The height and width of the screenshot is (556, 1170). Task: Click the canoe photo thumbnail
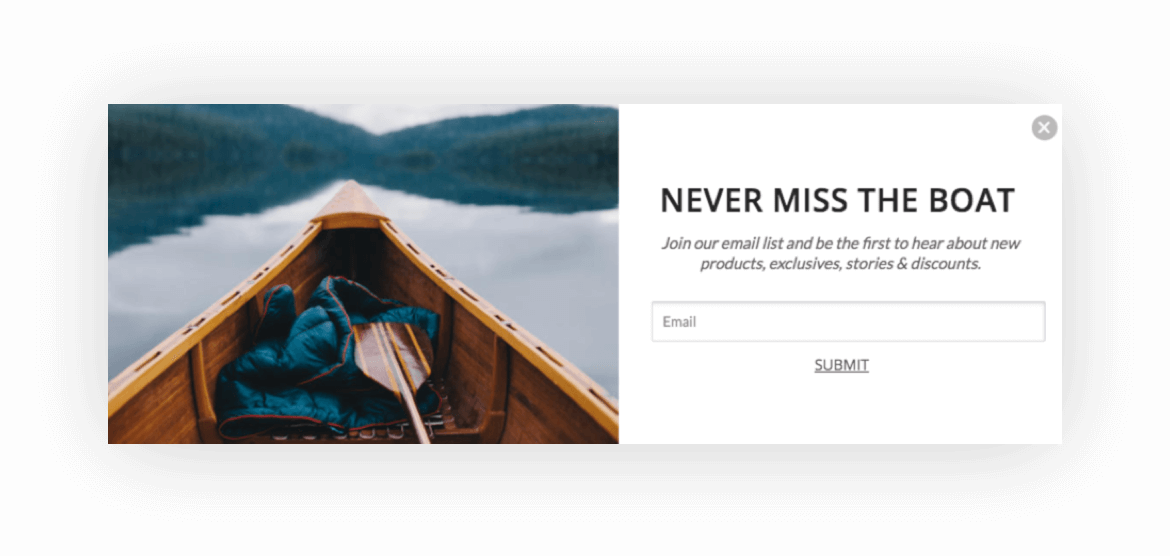point(363,274)
